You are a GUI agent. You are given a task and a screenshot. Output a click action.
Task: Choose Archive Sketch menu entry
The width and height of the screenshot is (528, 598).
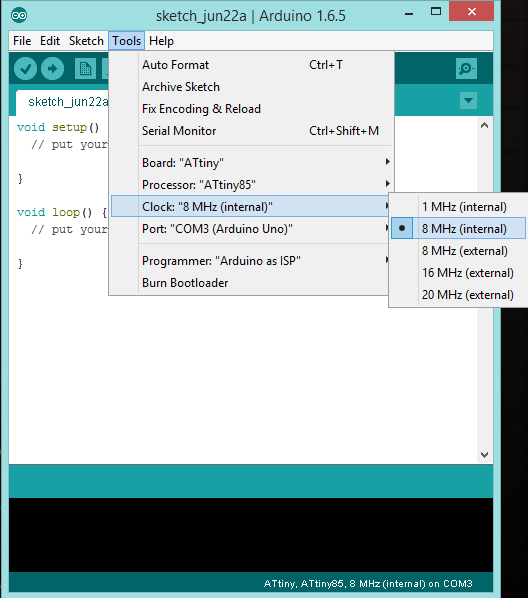click(251, 87)
